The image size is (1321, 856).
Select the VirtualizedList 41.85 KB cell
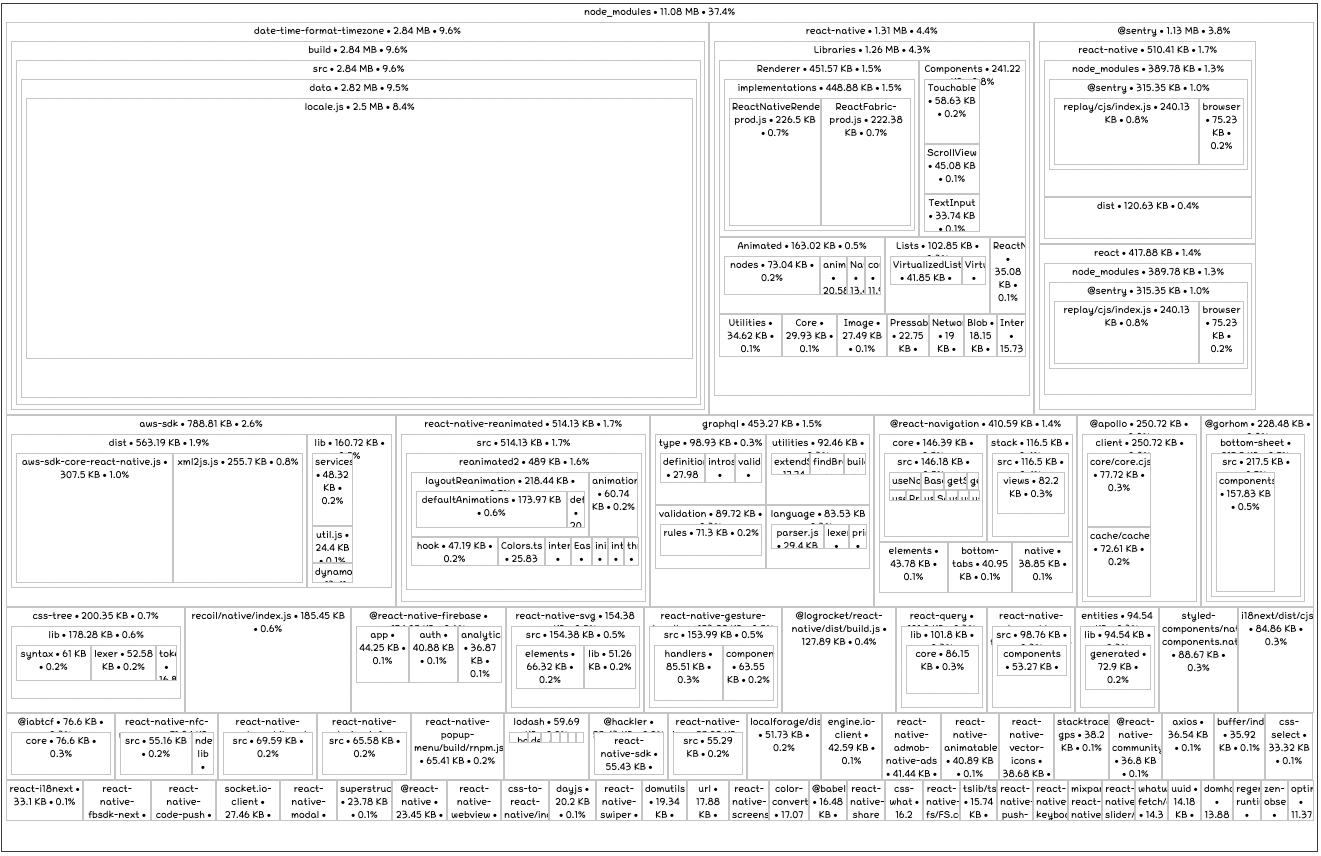click(x=925, y=271)
